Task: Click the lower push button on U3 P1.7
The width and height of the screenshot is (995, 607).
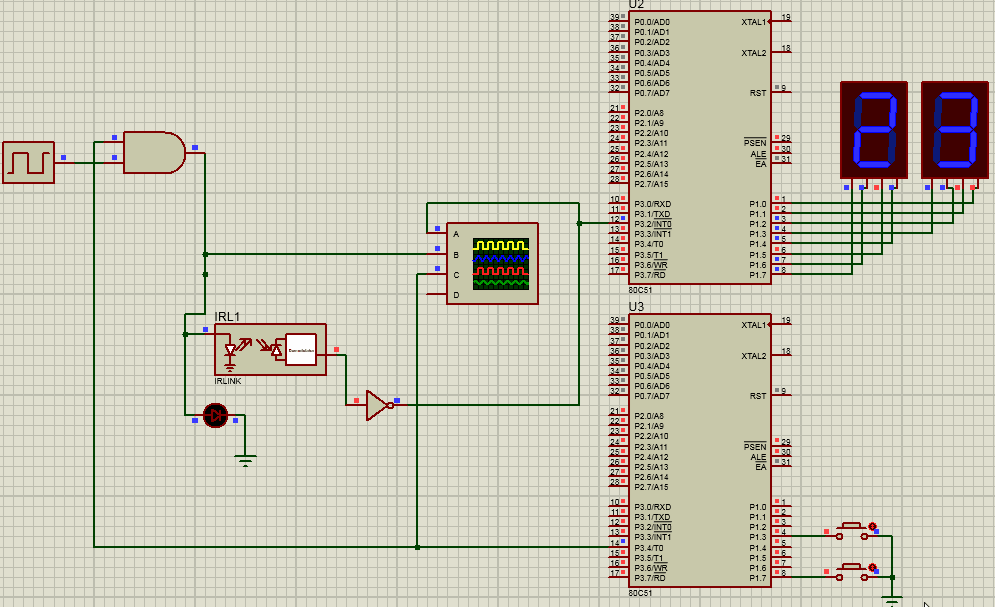Action: click(852, 571)
